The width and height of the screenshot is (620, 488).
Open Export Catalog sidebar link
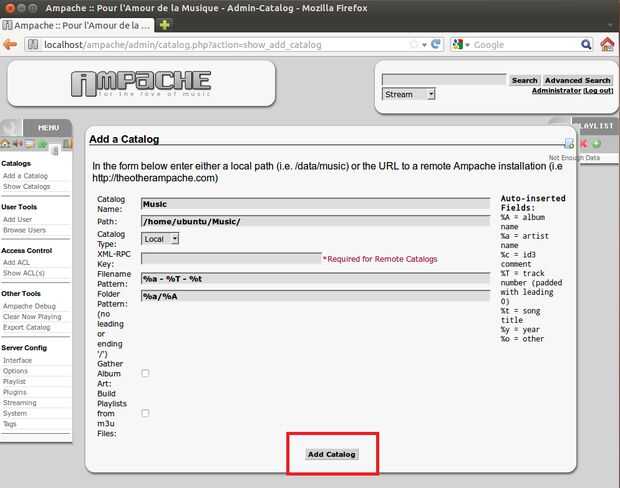[26, 327]
